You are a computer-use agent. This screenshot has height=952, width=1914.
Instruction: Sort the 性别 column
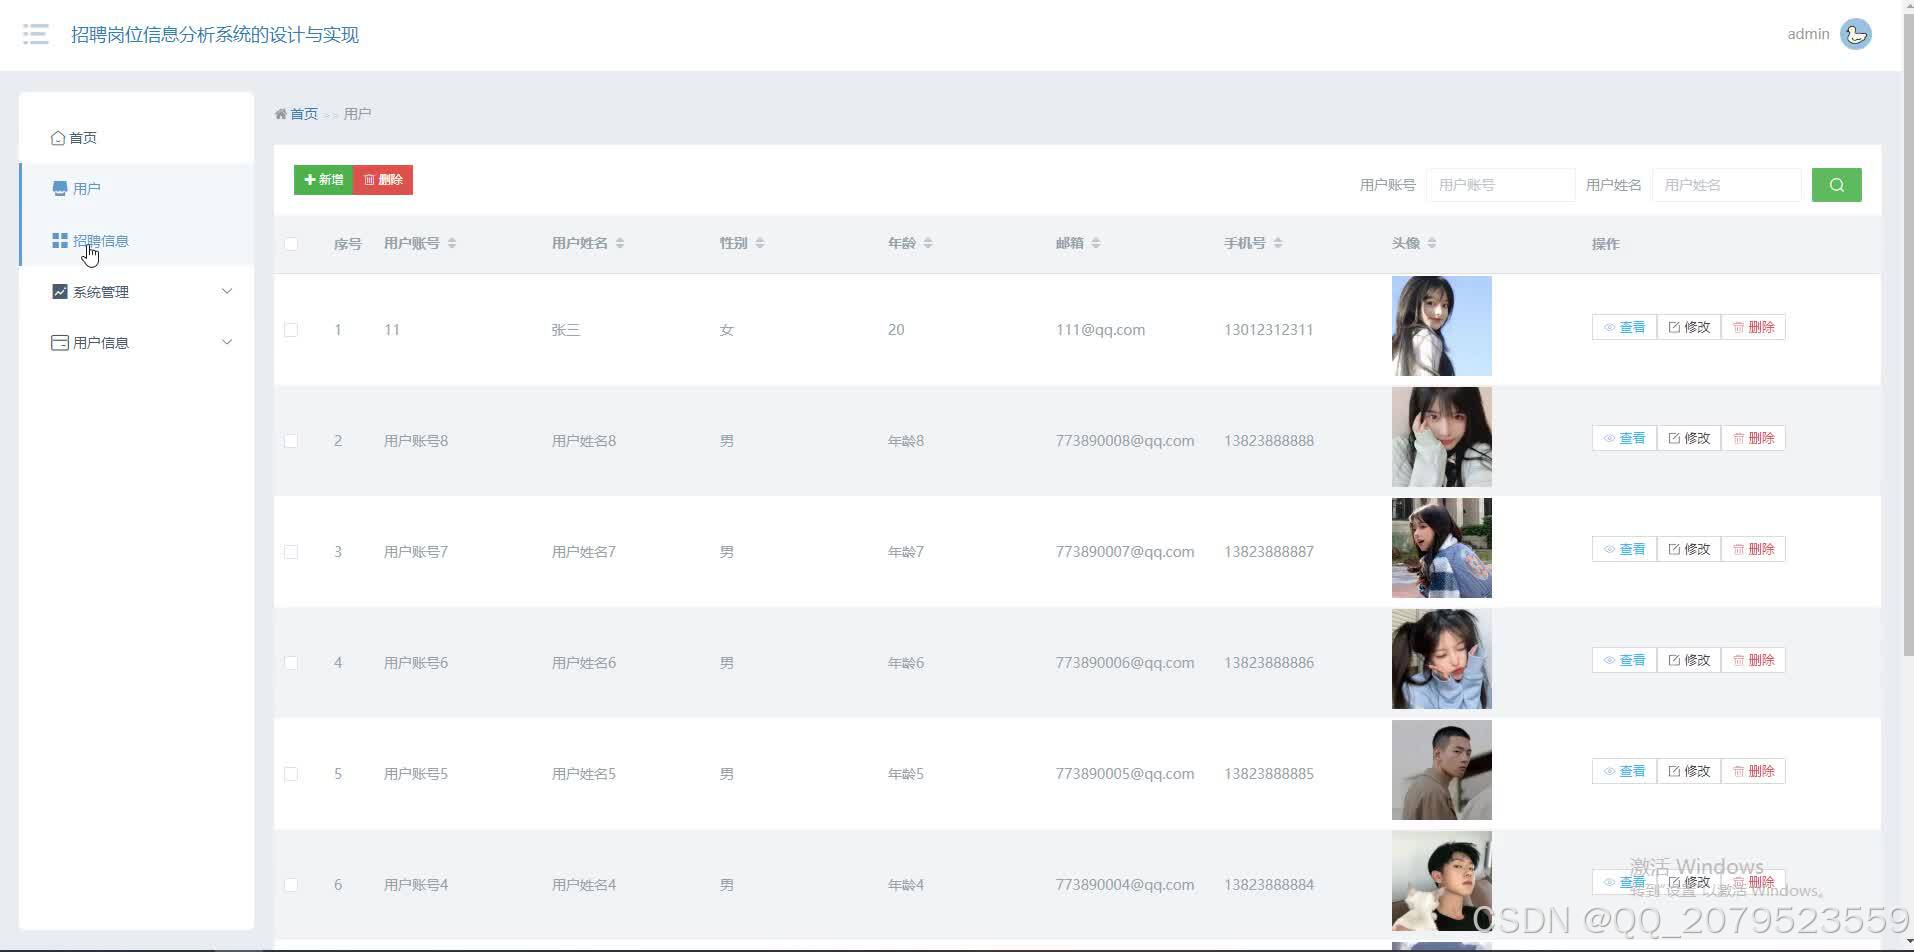click(x=760, y=243)
